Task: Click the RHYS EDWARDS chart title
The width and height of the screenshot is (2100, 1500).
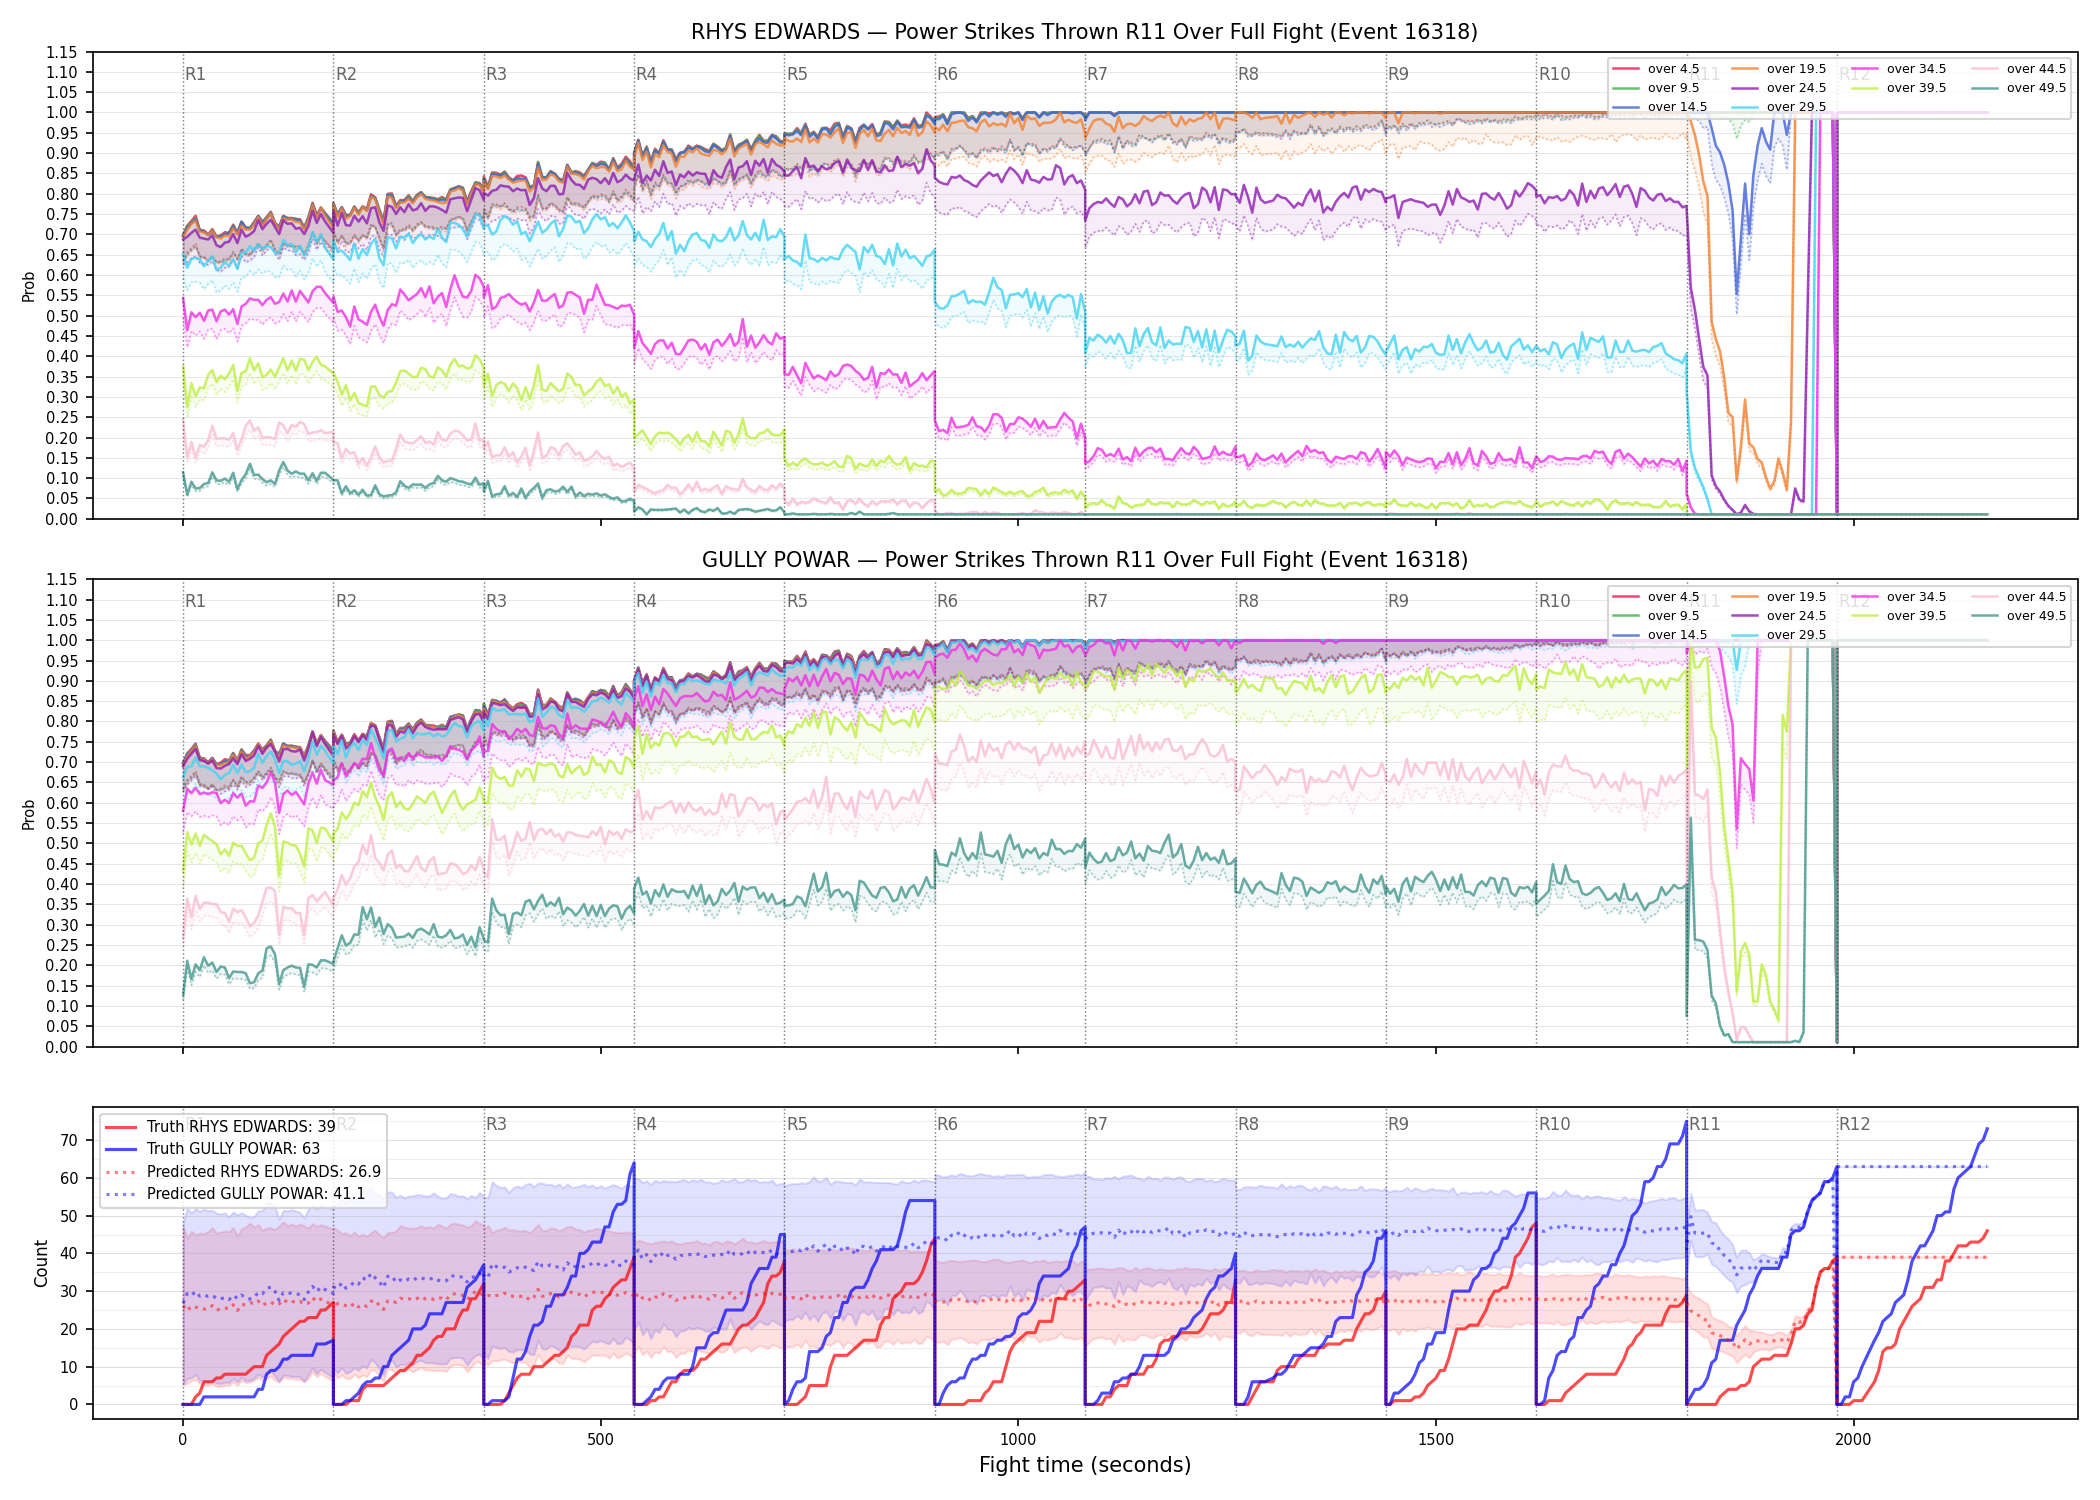Action: tap(1084, 32)
